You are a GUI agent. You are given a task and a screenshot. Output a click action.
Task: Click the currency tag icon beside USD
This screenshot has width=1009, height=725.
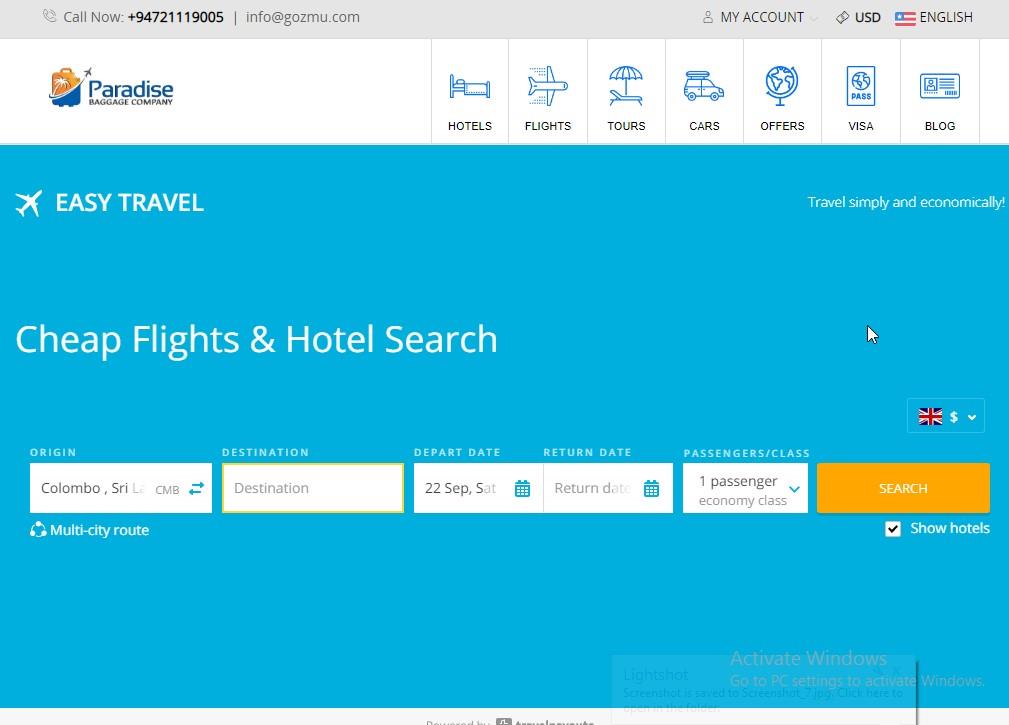click(x=842, y=17)
